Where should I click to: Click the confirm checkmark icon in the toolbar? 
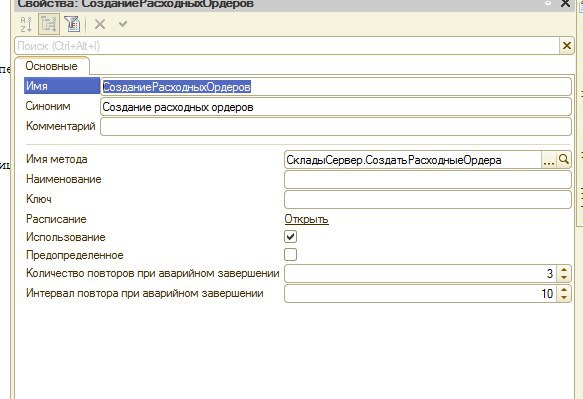[x=123, y=24]
